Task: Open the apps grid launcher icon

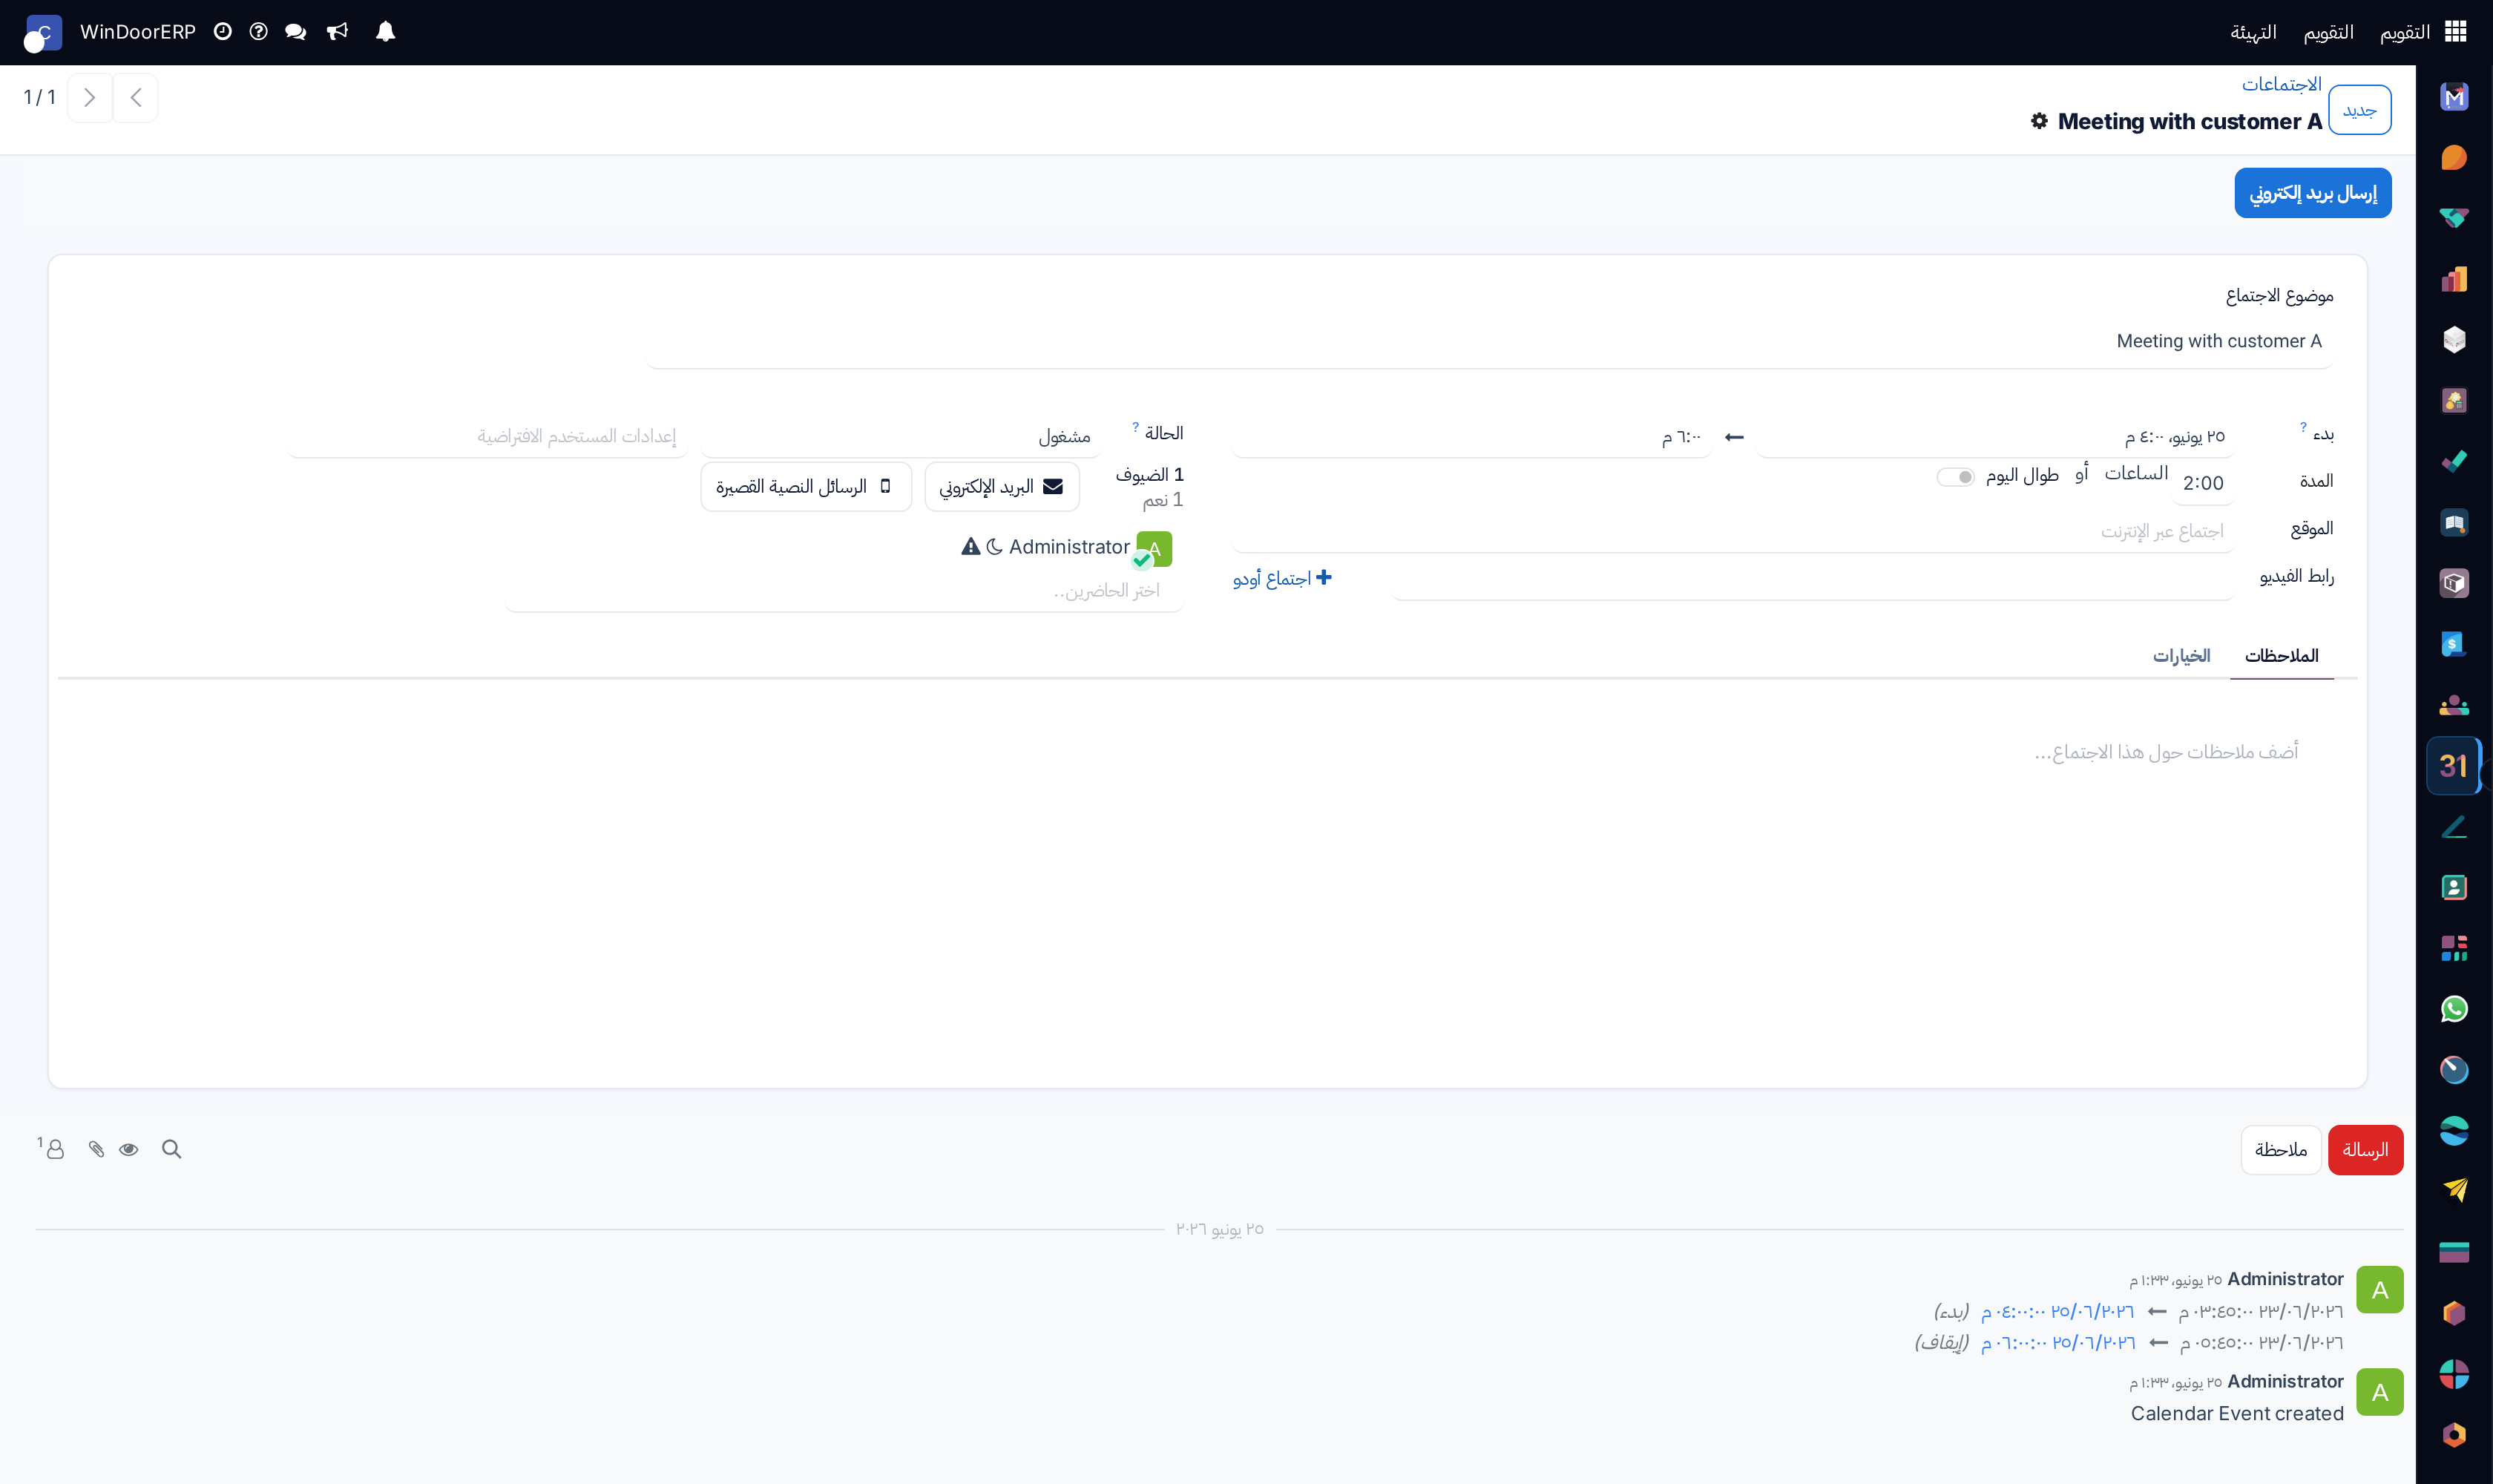Action: [2456, 32]
